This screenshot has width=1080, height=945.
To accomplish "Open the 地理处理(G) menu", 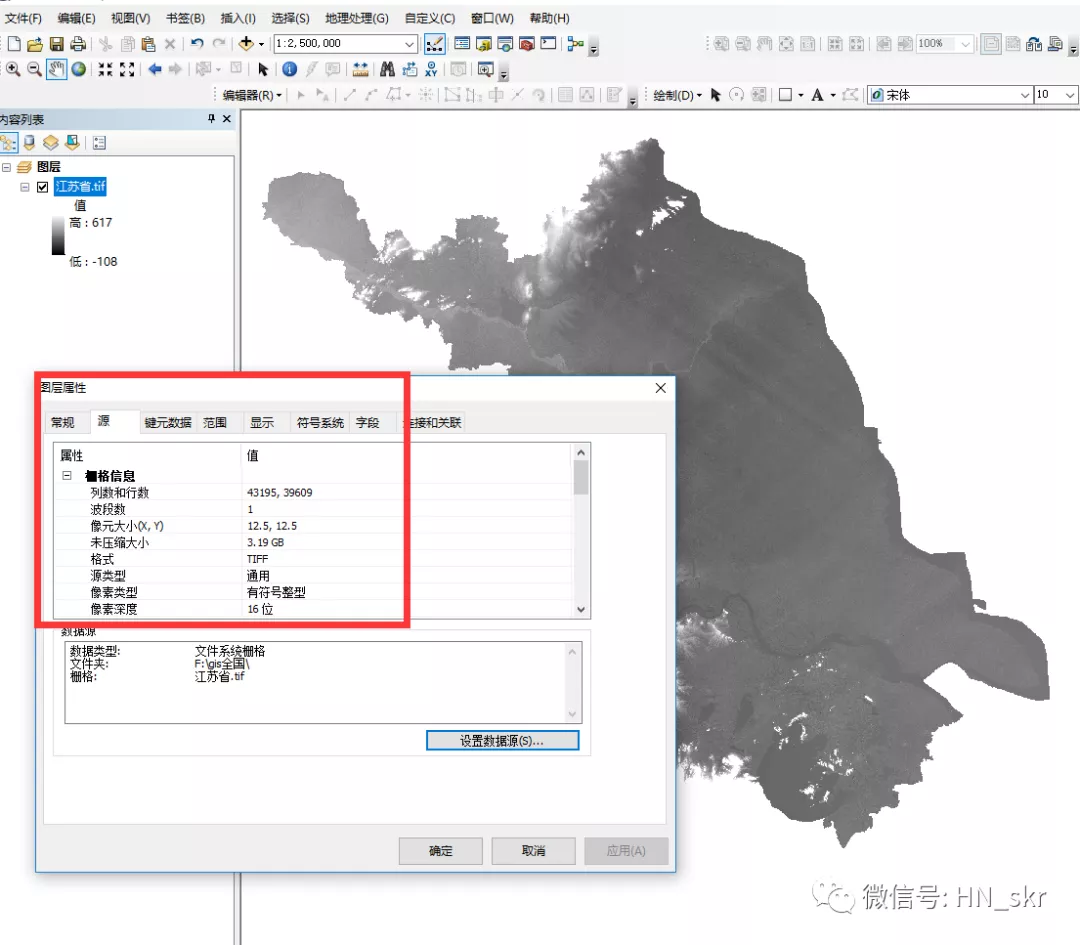I will coord(357,18).
